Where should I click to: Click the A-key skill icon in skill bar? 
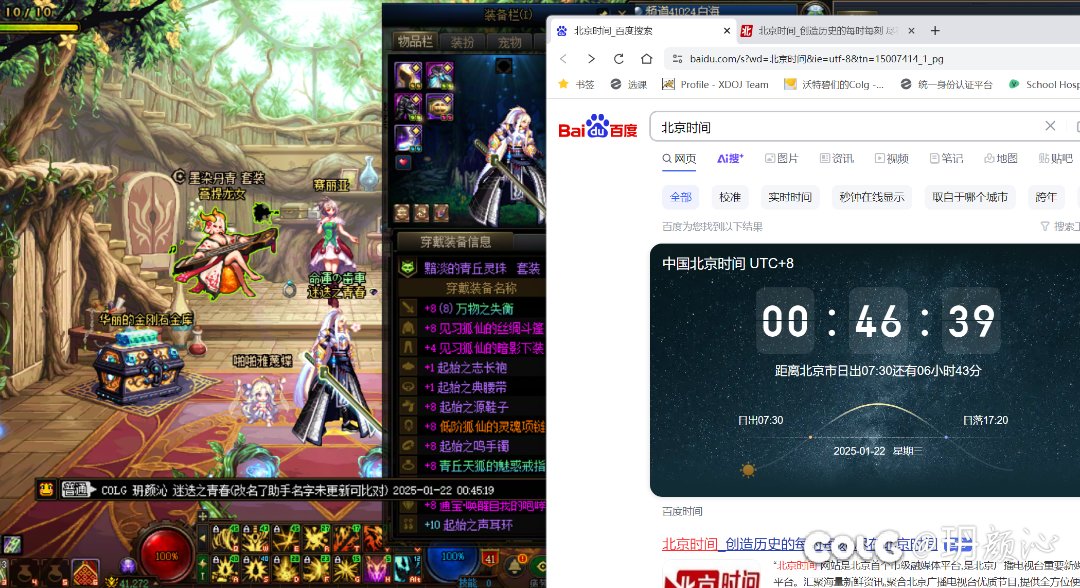click(225, 569)
